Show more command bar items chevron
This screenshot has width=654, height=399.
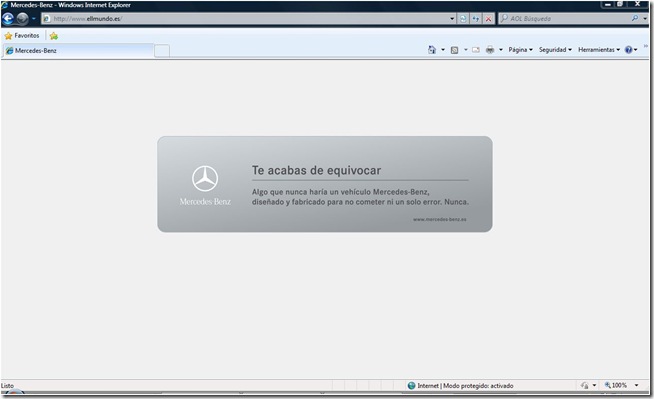tap(646, 46)
